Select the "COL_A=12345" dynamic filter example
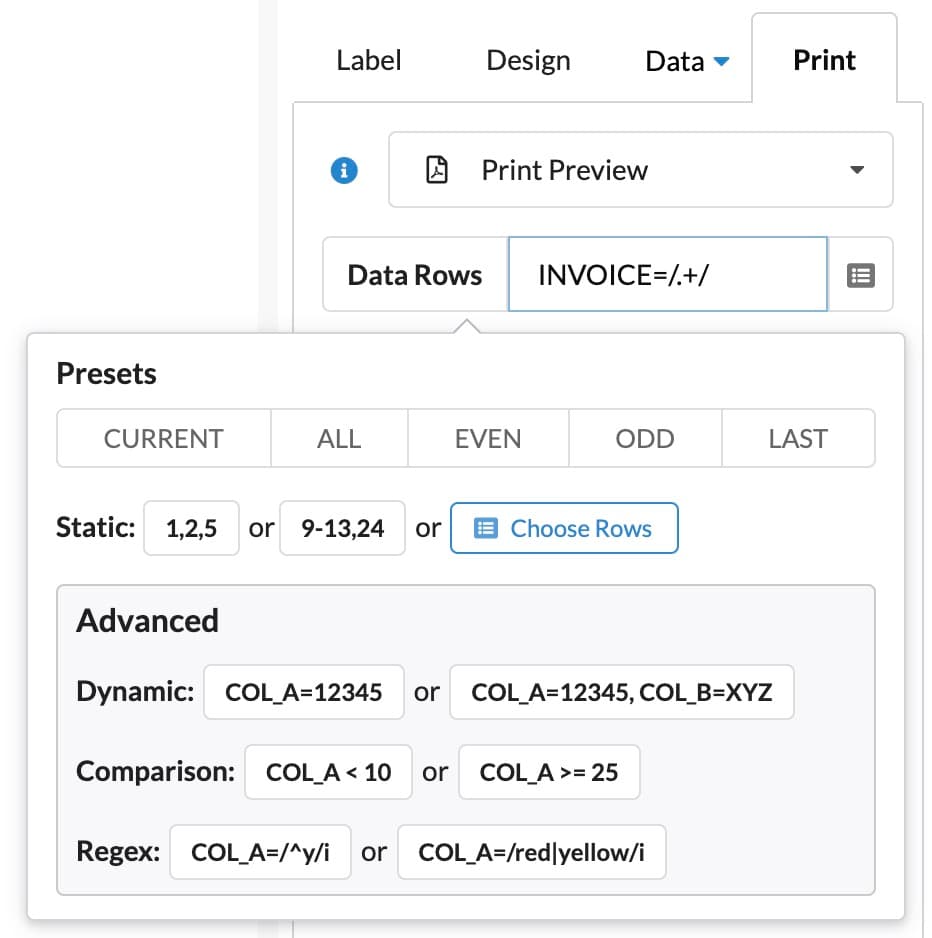This screenshot has width=932, height=938. tap(303, 691)
